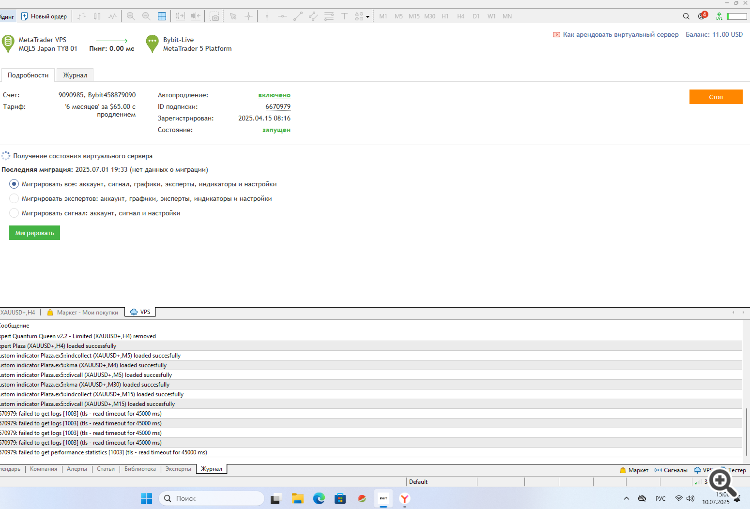This screenshot has width=750, height=509.
Task: Open notifications icon with red badge
Action: [x=702, y=16]
